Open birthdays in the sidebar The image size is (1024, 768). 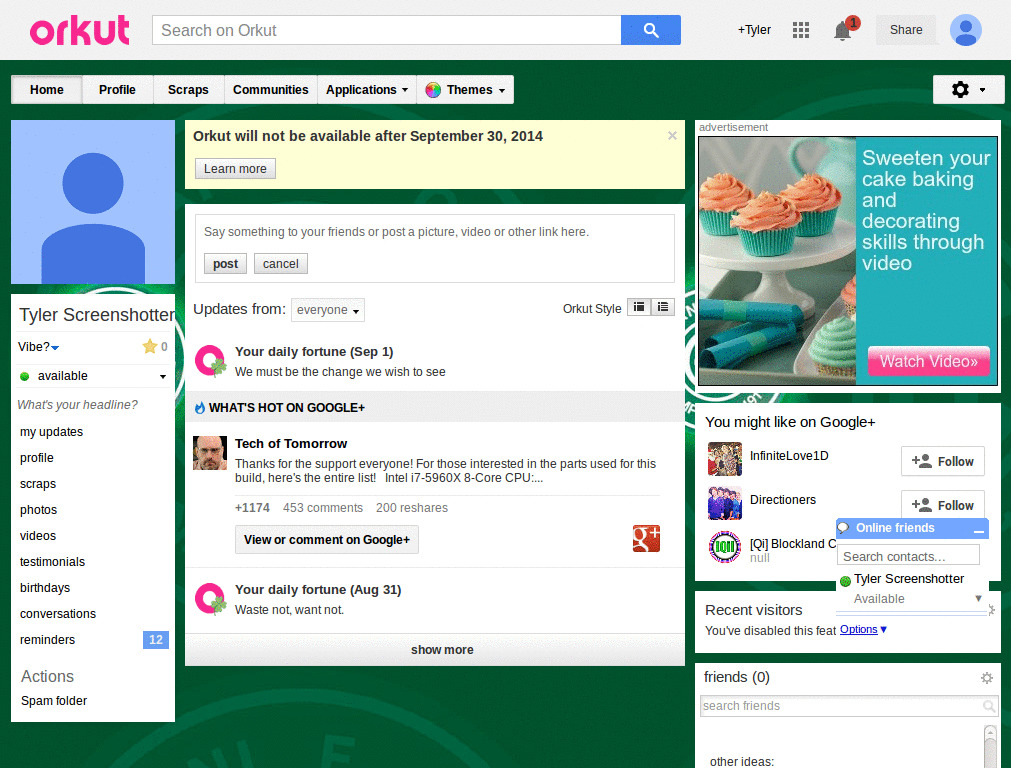pos(45,588)
